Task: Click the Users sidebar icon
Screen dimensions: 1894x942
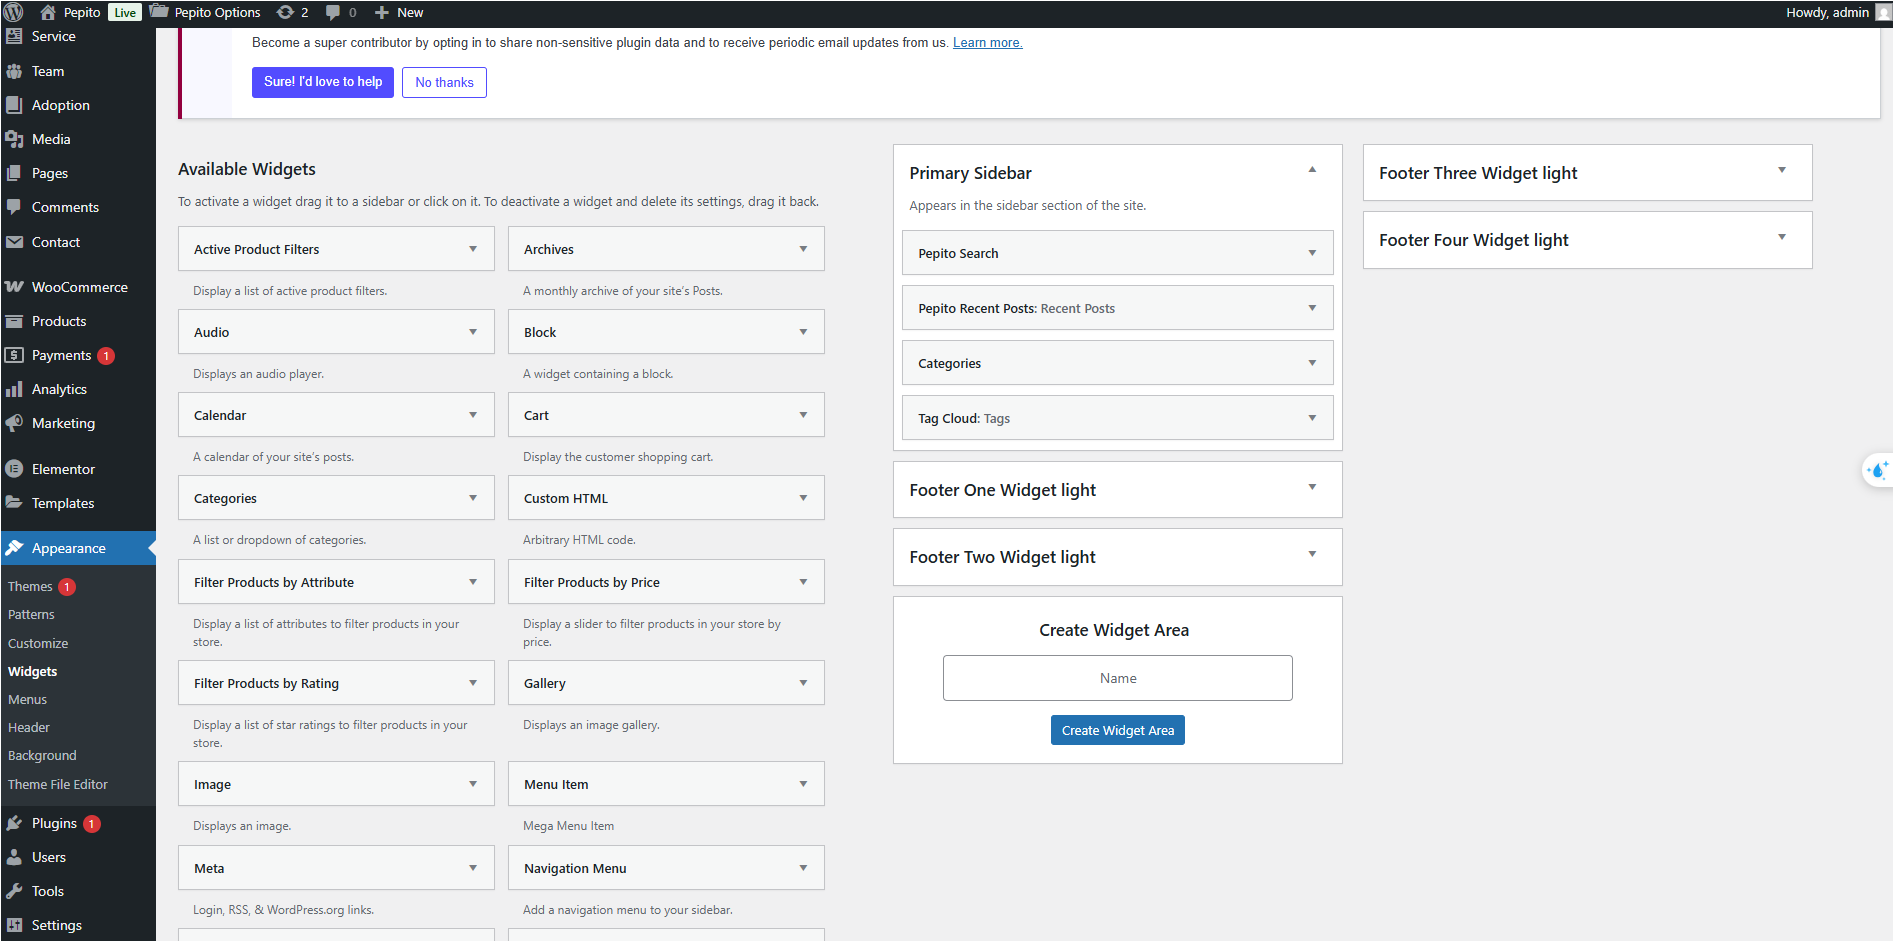Action: pyautogui.click(x=14, y=857)
